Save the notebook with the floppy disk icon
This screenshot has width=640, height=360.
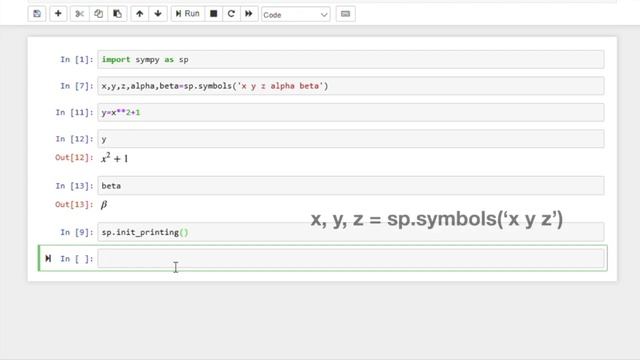pyautogui.click(x=37, y=14)
